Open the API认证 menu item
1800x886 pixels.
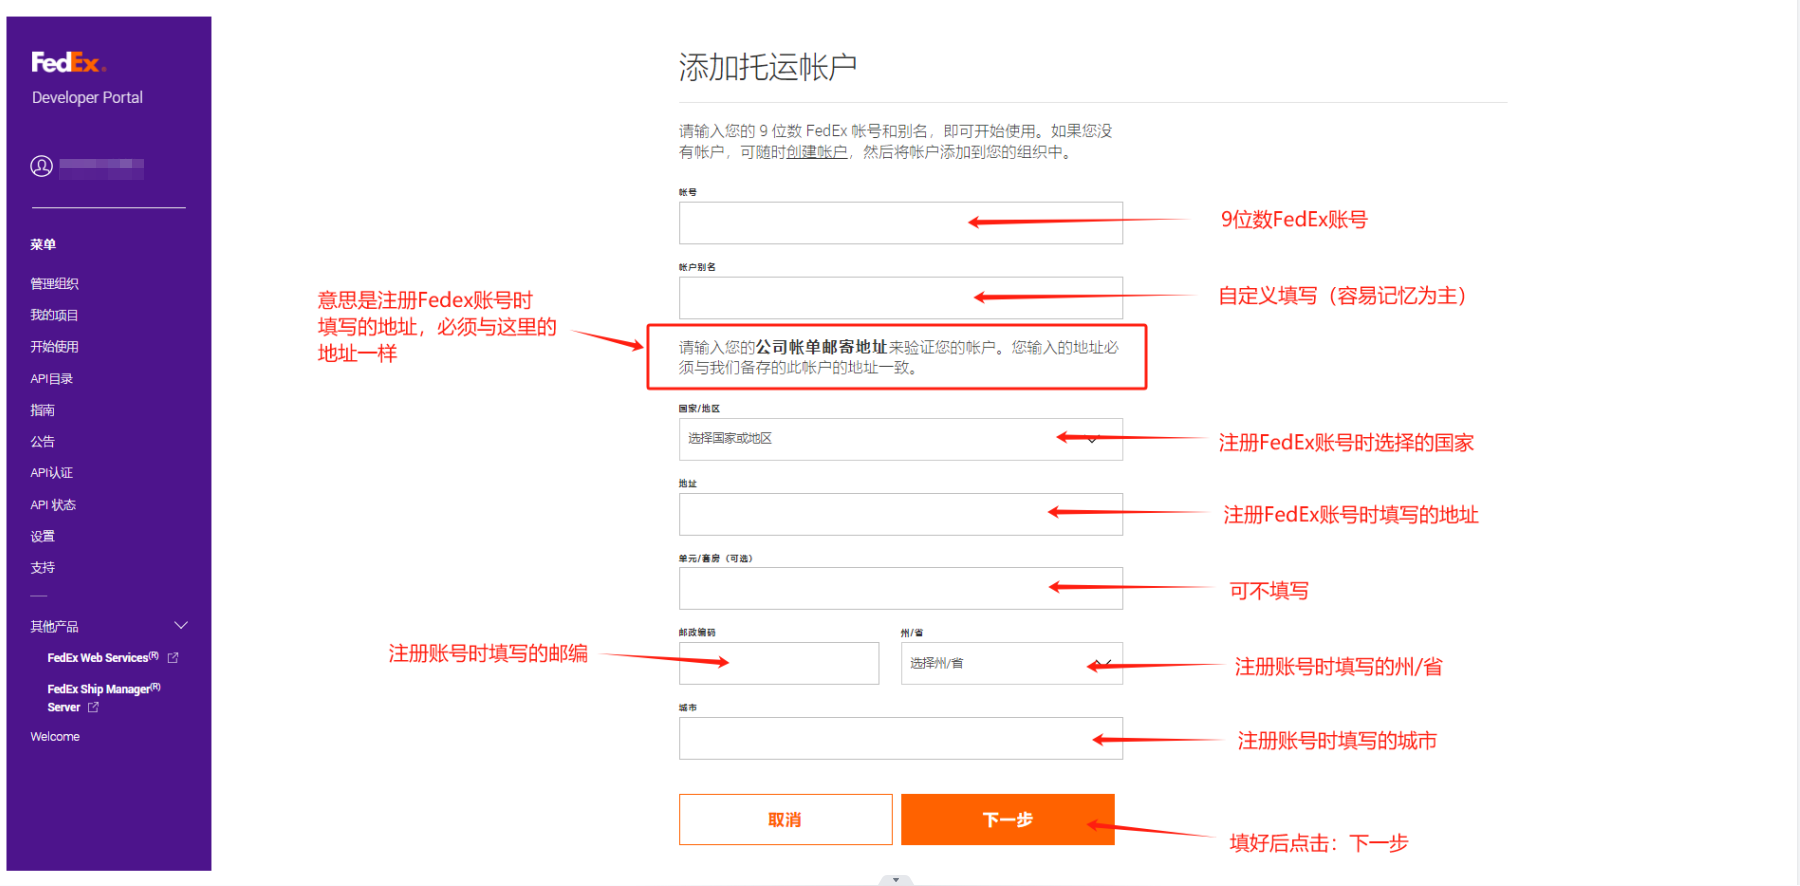pyautogui.click(x=51, y=473)
